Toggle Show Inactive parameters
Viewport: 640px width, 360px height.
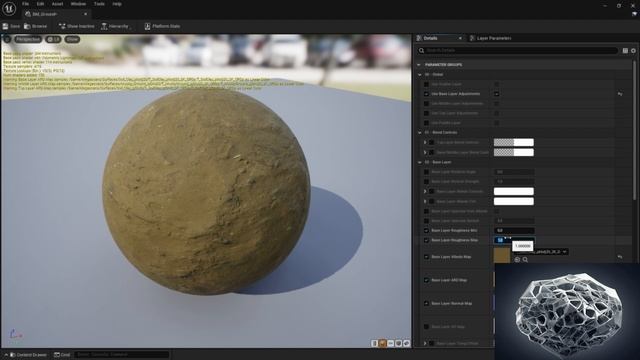[x=76, y=26]
